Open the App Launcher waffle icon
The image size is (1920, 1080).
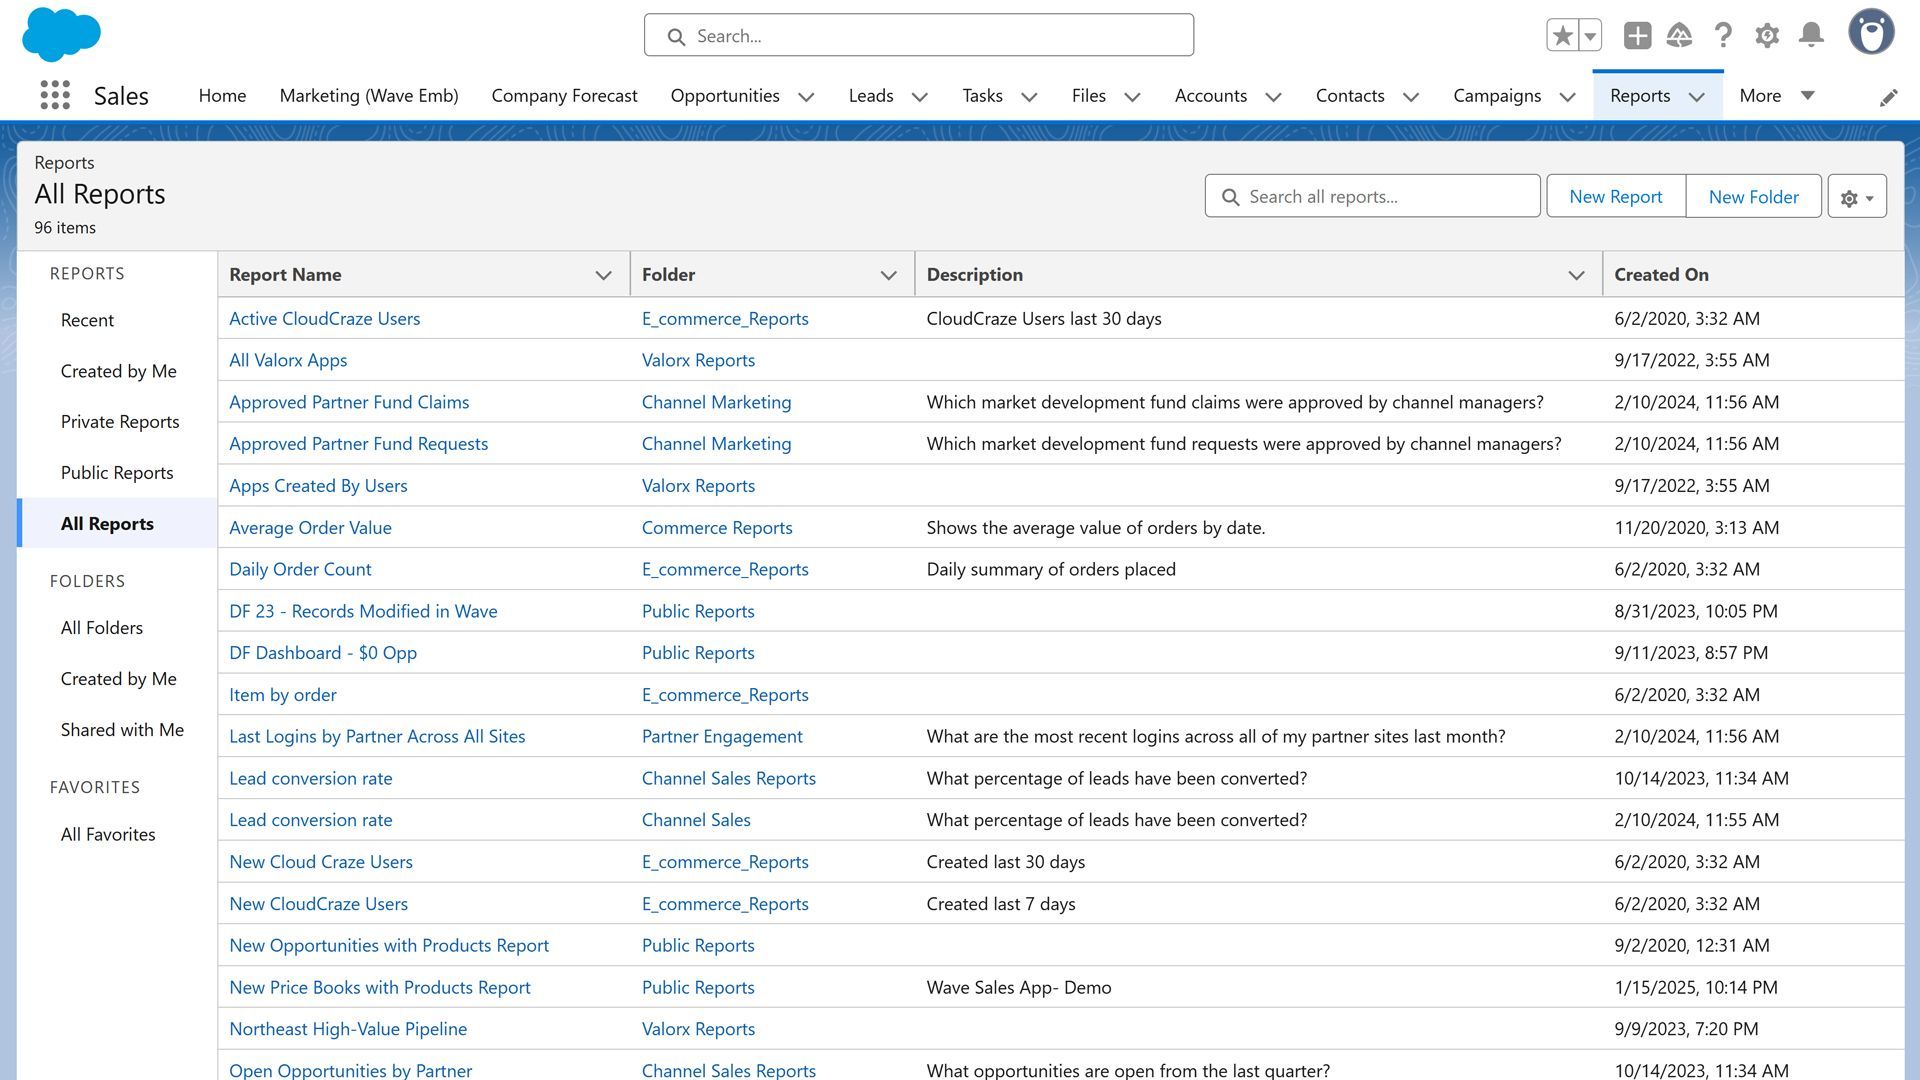click(54, 95)
